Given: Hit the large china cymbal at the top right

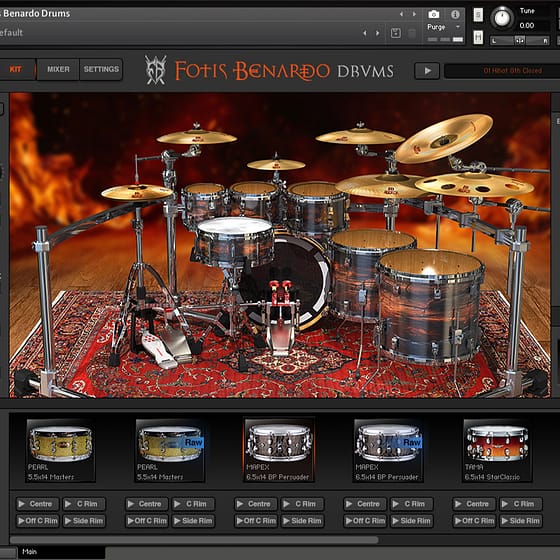Looking at the screenshot, I should point(444,139).
